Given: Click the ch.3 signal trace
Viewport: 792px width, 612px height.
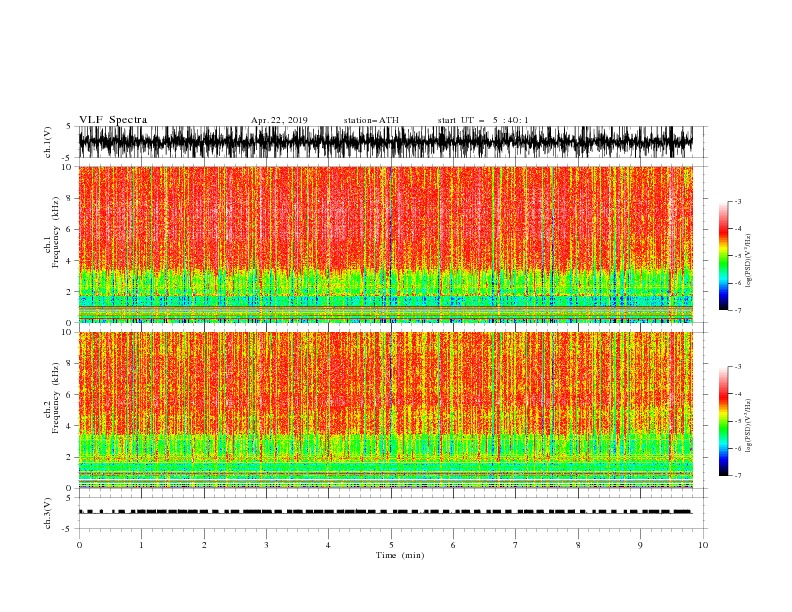Looking at the screenshot, I should [x=385, y=512].
